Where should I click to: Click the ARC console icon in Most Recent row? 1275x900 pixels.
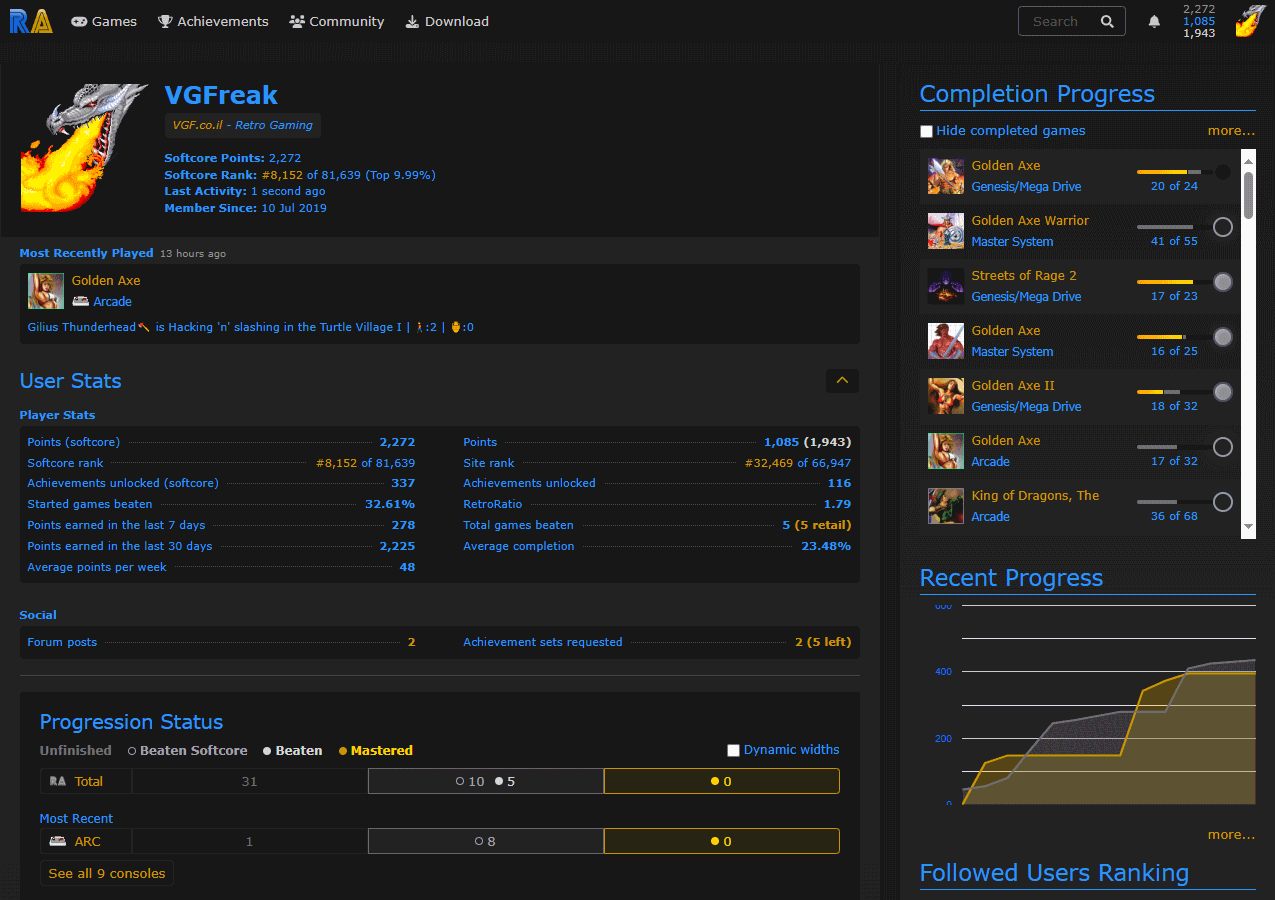(58, 841)
